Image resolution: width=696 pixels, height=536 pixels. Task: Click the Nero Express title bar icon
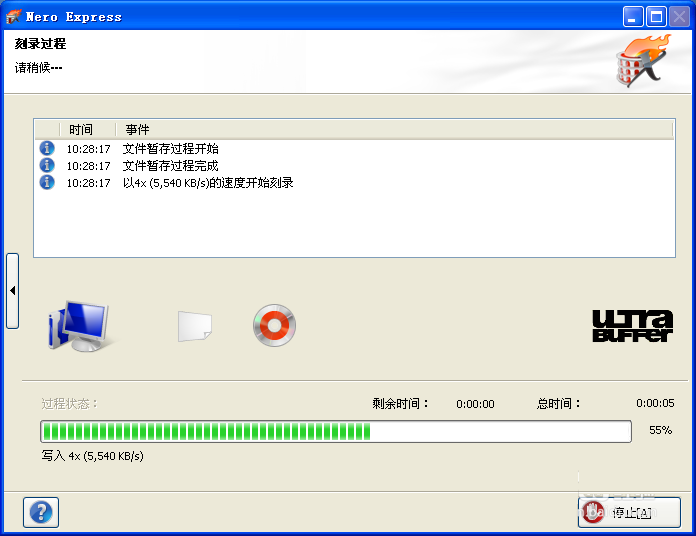(13, 16)
